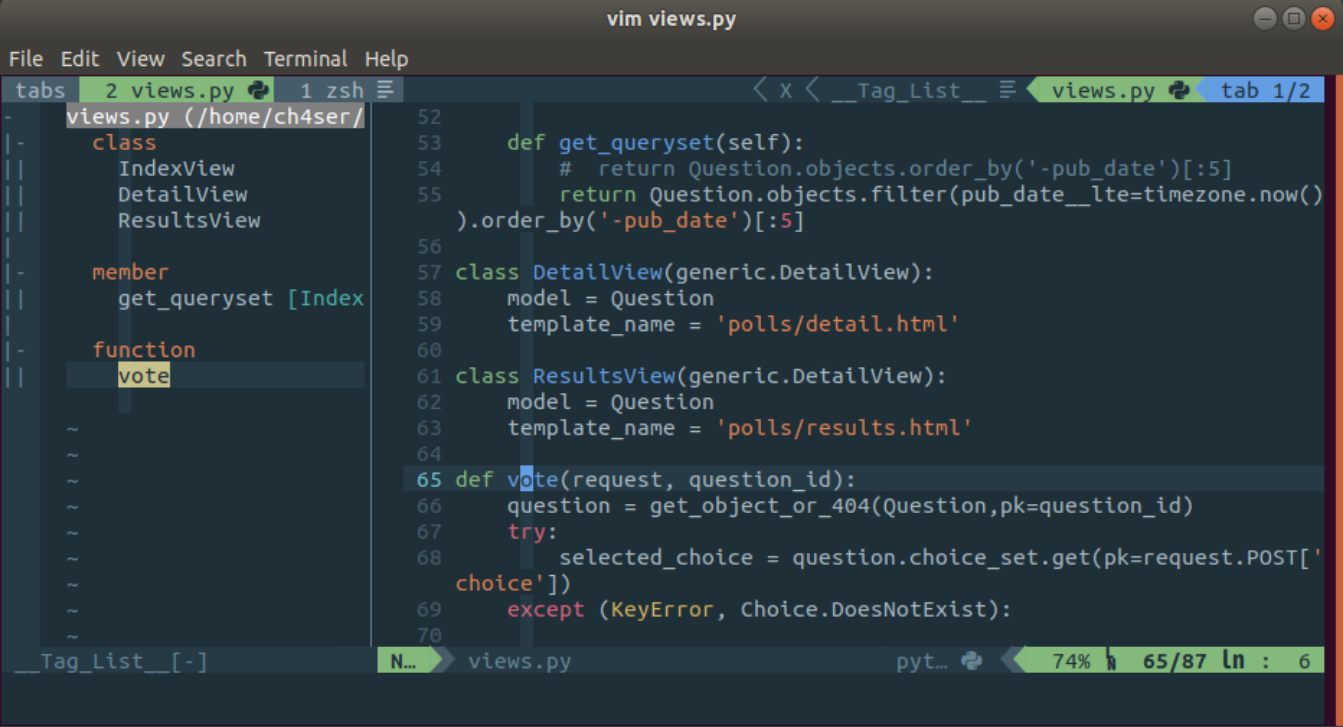Image resolution: width=1343 pixels, height=727 pixels.
Task: Click 'ResultsView' in class definition on line 61
Action: click(604, 376)
